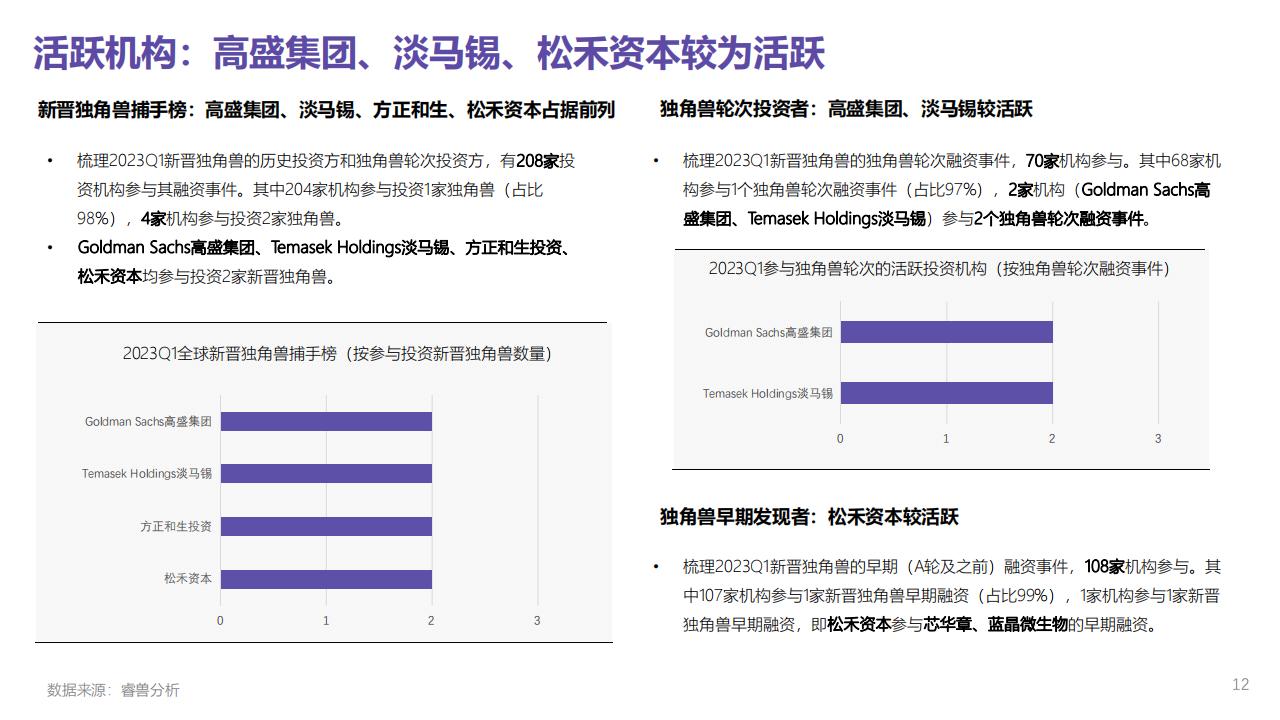Viewport: 1280px width, 720px height.
Task: Click label Goldman Sachs高盛集团 in left chart
Action: [148, 422]
